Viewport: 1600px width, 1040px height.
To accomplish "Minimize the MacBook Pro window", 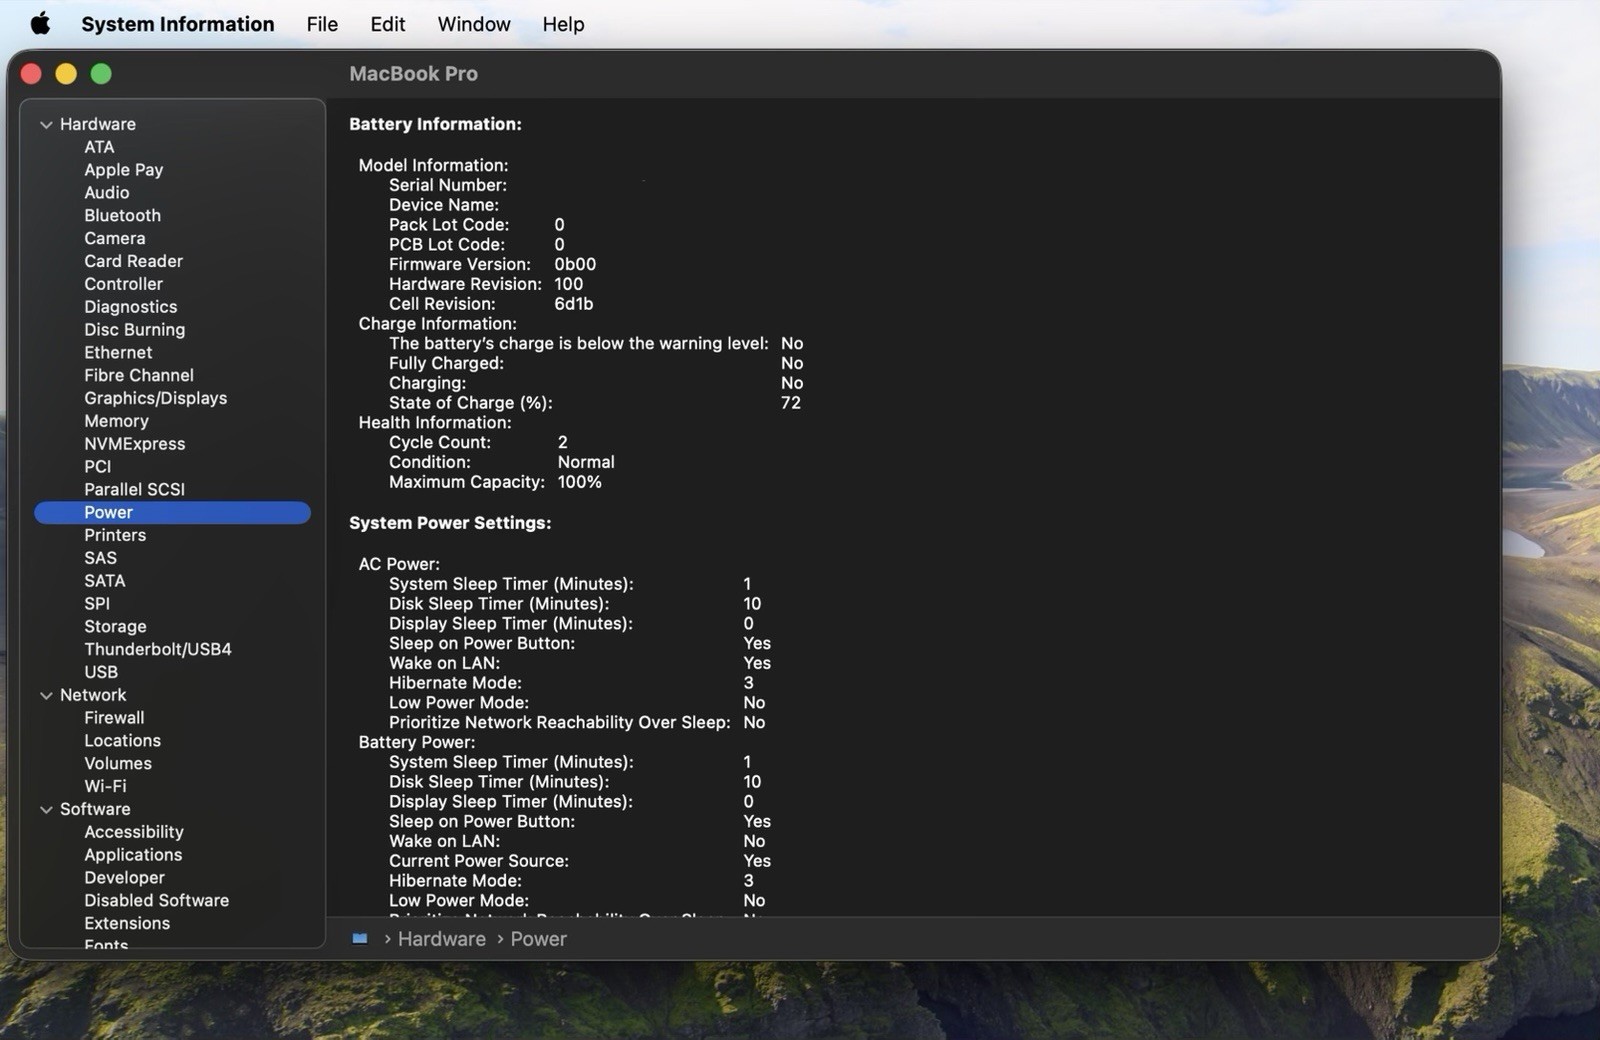I will [x=66, y=74].
